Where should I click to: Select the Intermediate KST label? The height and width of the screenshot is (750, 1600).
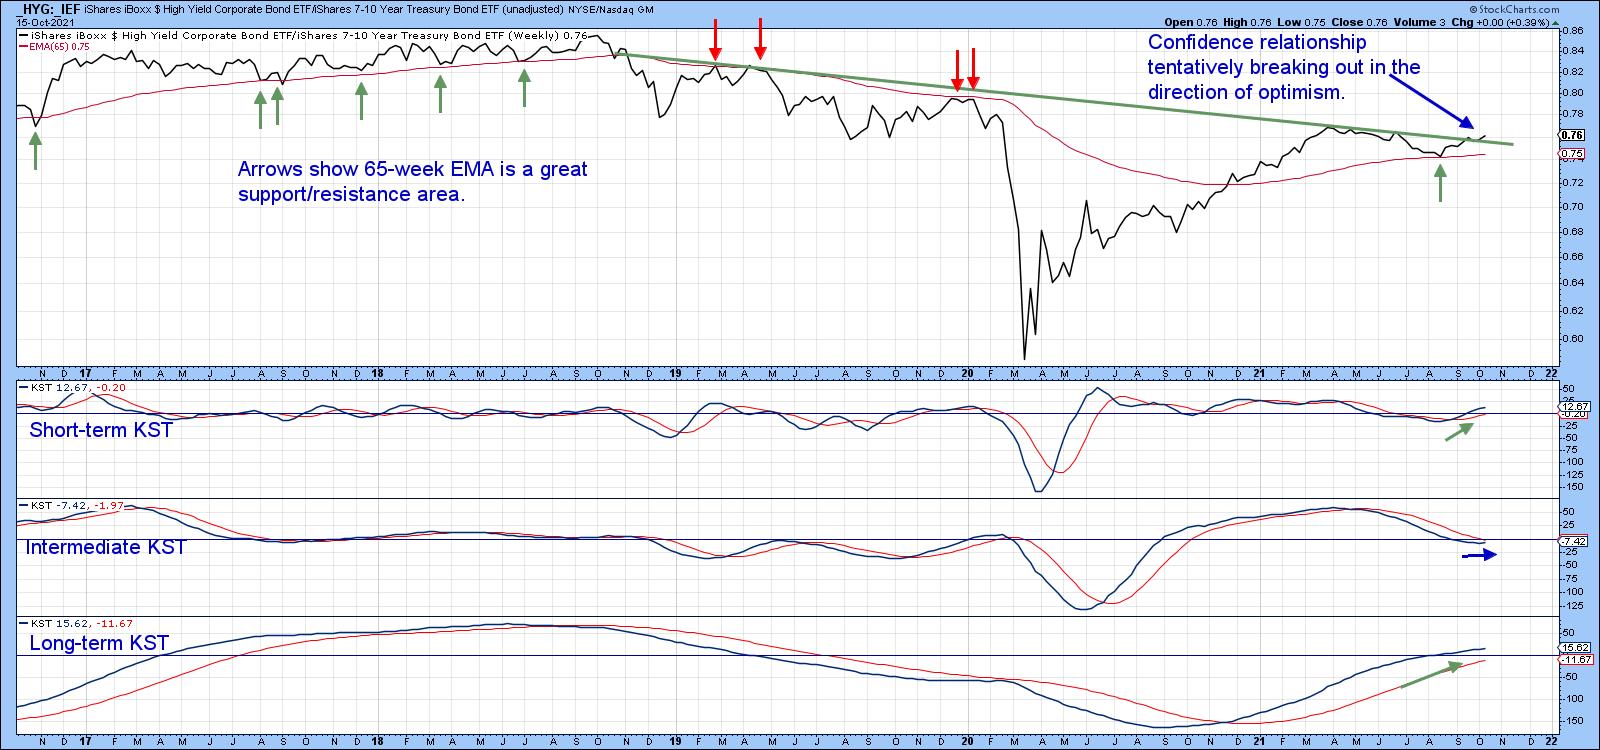tap(105, 547)
